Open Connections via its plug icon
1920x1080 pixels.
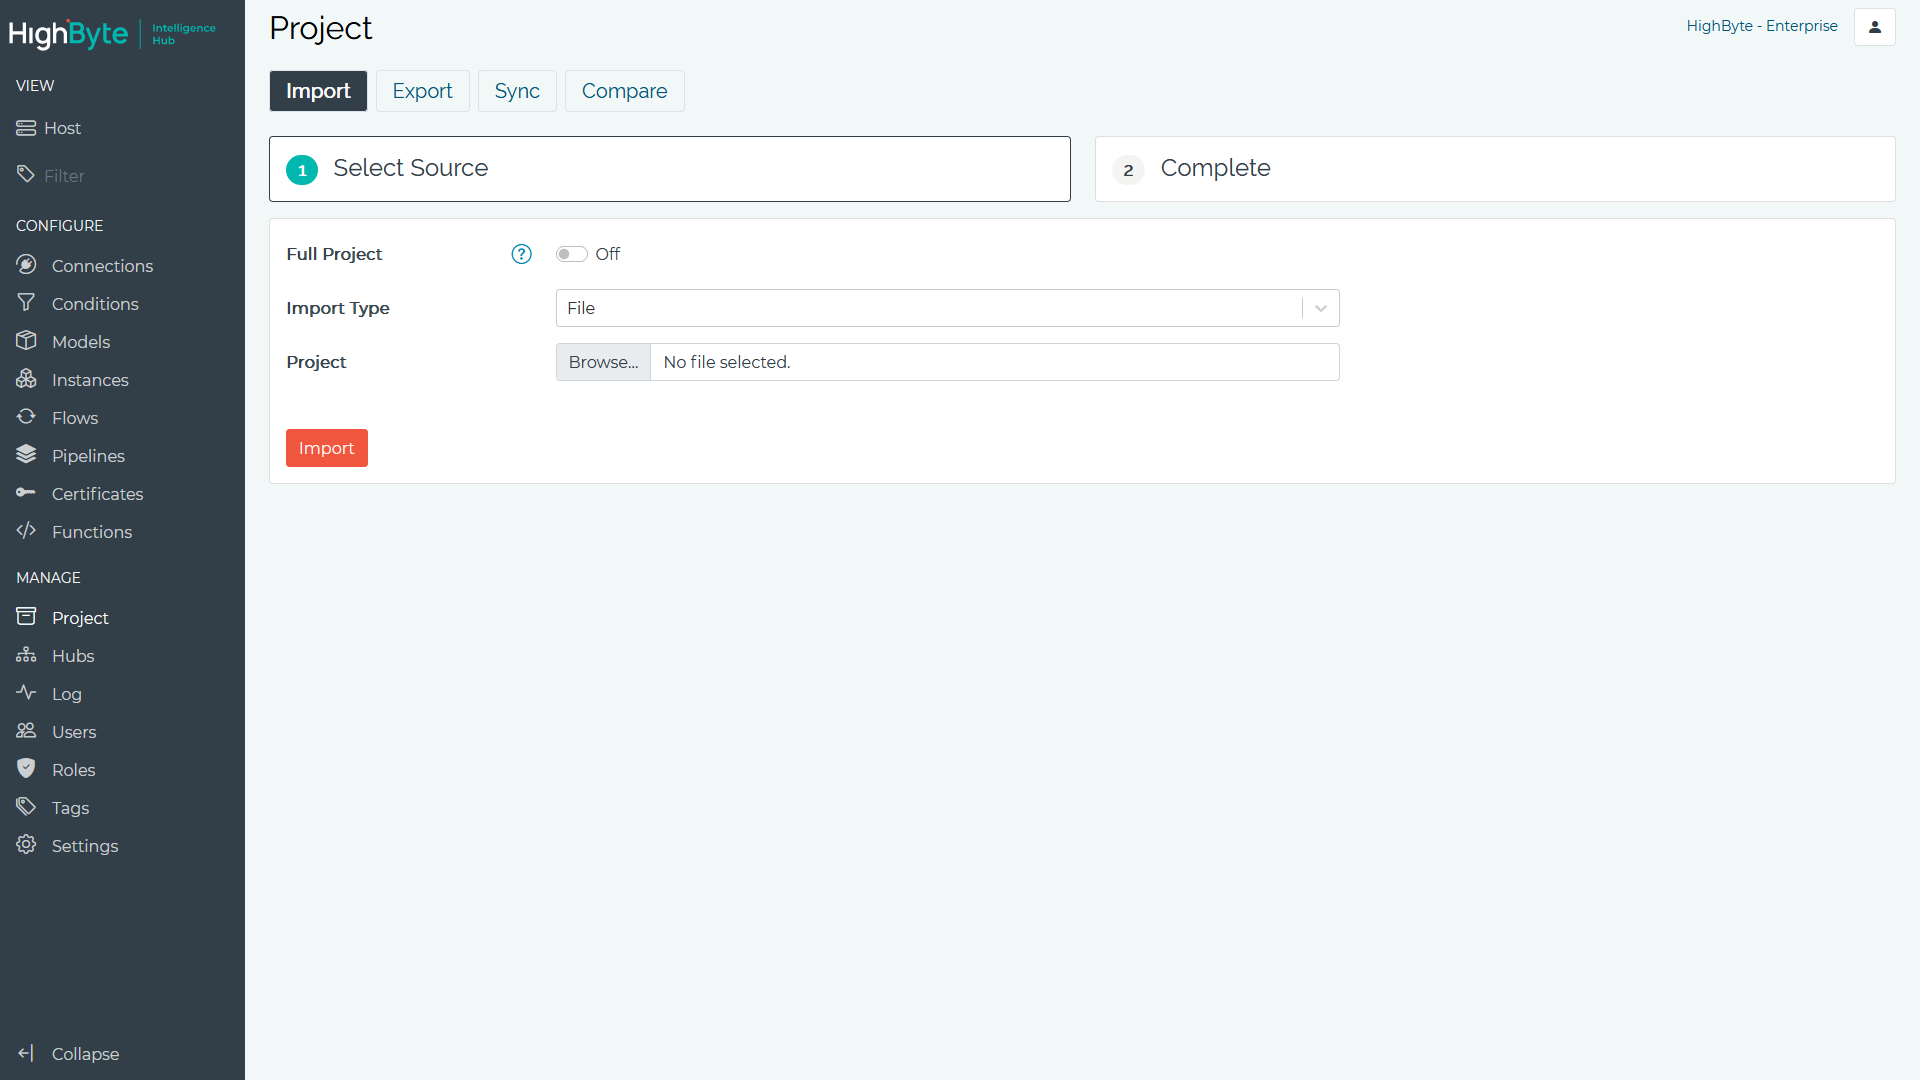[x=26, y=265]
